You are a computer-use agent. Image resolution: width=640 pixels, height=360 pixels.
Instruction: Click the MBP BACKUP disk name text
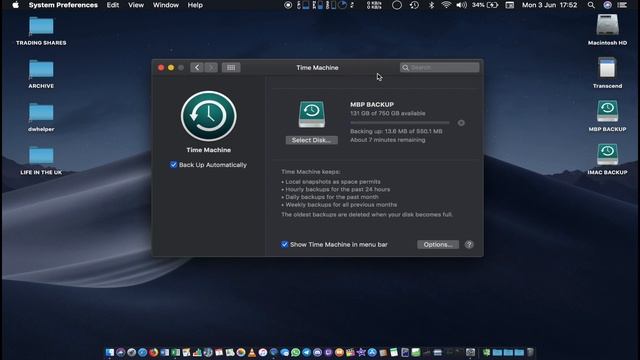pyautogui.click(x=372, y=104)
